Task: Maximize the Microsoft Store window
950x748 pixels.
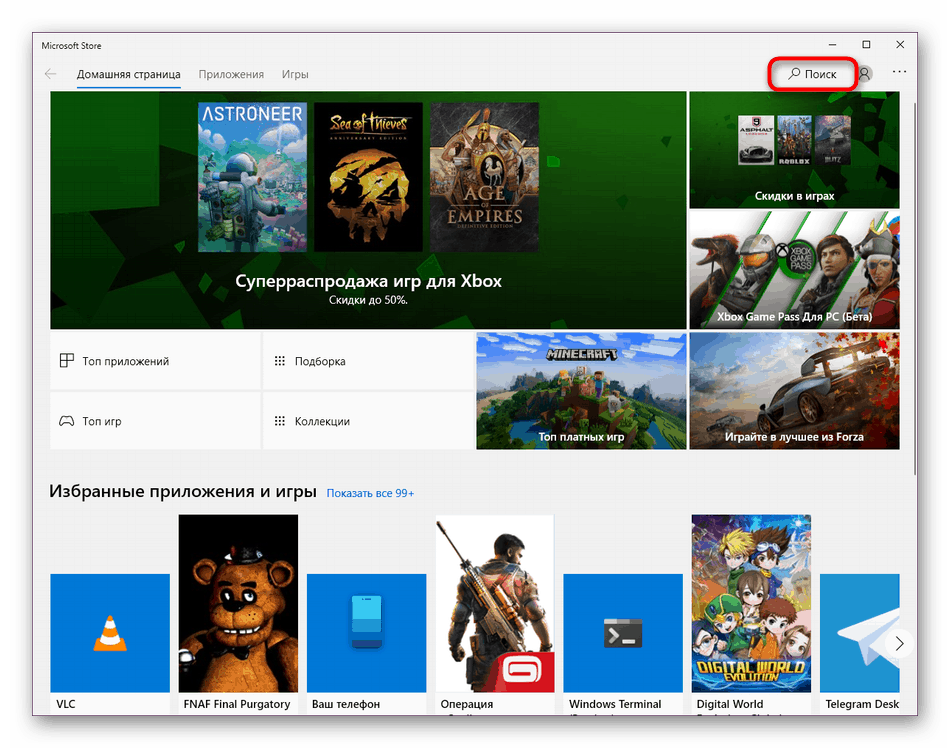Action: click(866, 45)
